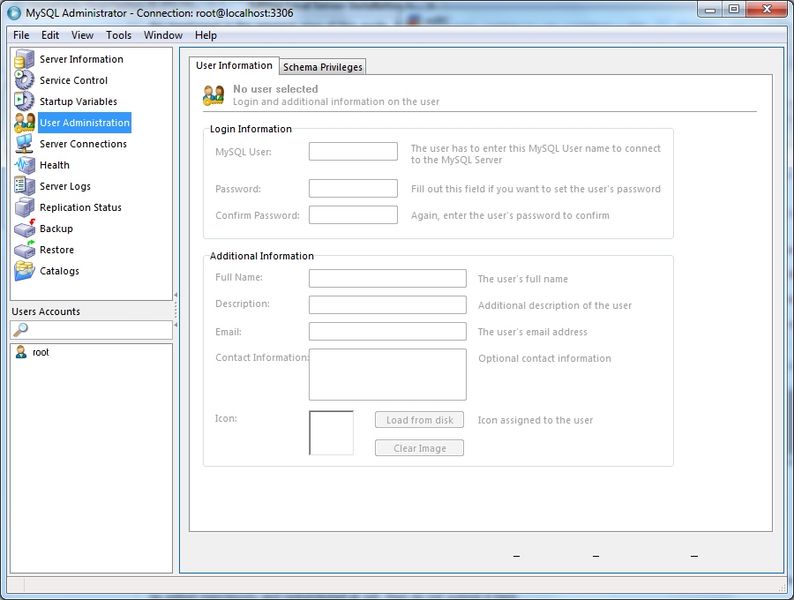Image resolution: width=794 pixels, height=600 pixels.
Task: Click the Service Control gear icon
Action: click(24, 81)
